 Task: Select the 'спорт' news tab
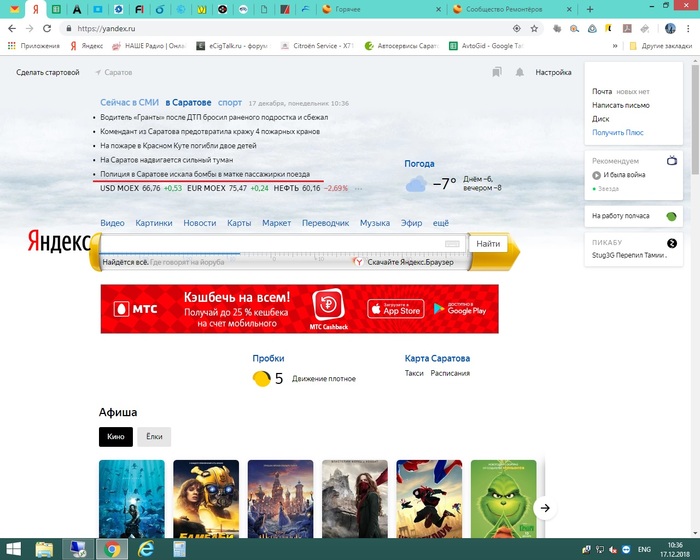(x=230, y=103)
